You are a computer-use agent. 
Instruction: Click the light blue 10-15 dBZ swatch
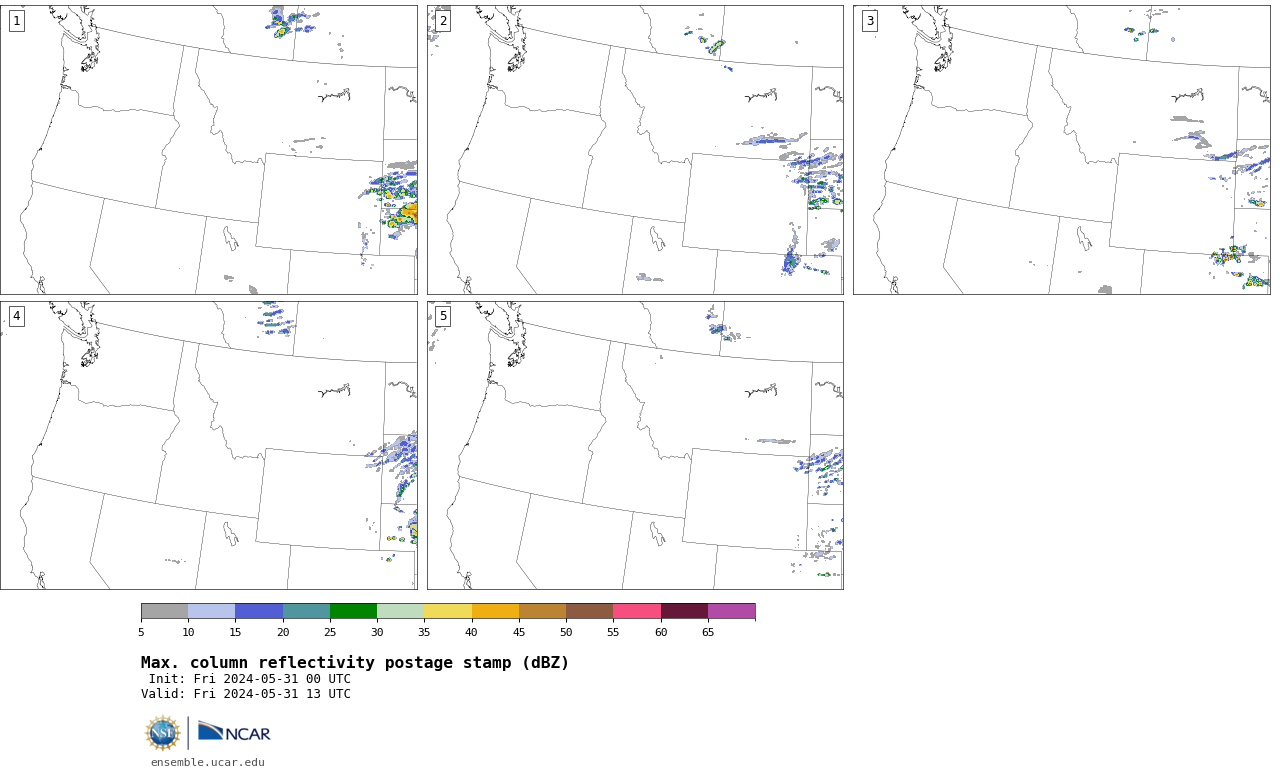tap(211, 611)
